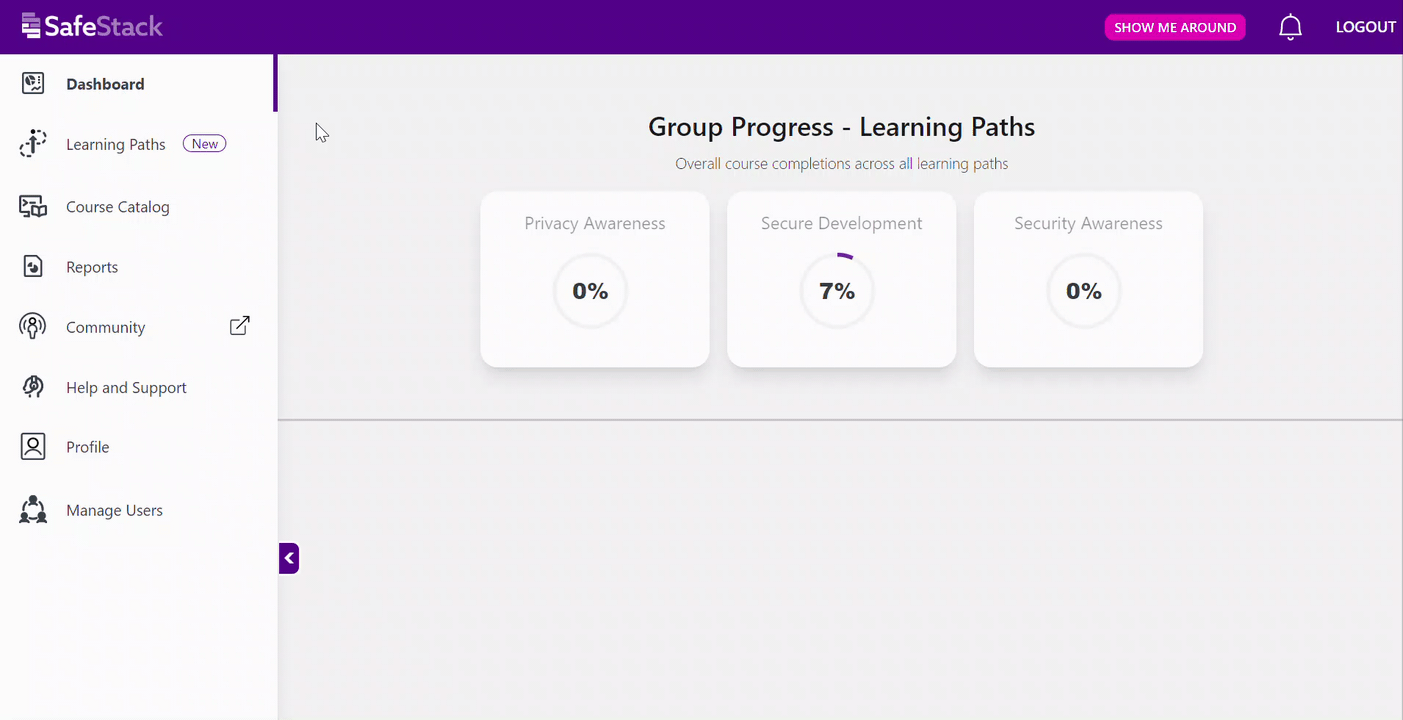Select the Community icon in the sidebar
This screenshot has width=1403, height=720.
32,326
